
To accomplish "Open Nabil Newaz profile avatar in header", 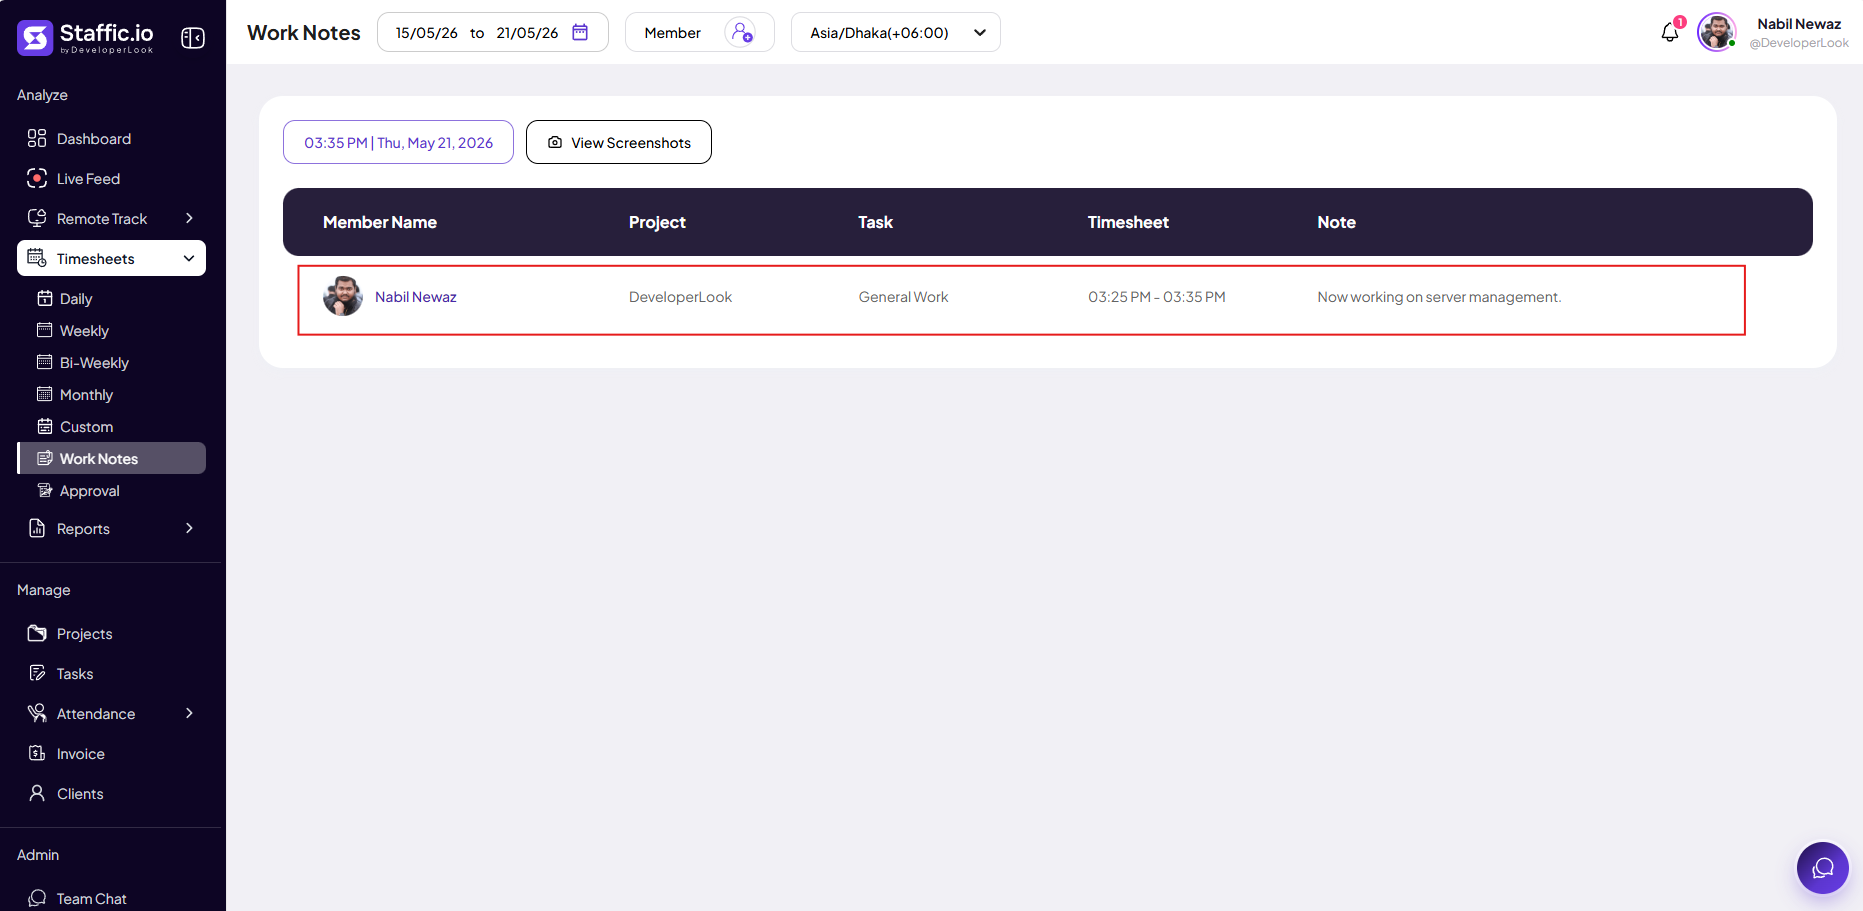I will coord(1717,32).
